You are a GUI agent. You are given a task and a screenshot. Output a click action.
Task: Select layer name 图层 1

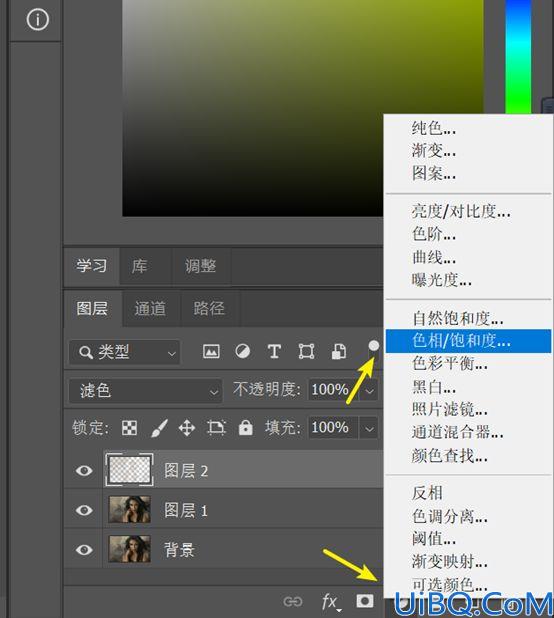pyautogui.click(x=186, y=510)
